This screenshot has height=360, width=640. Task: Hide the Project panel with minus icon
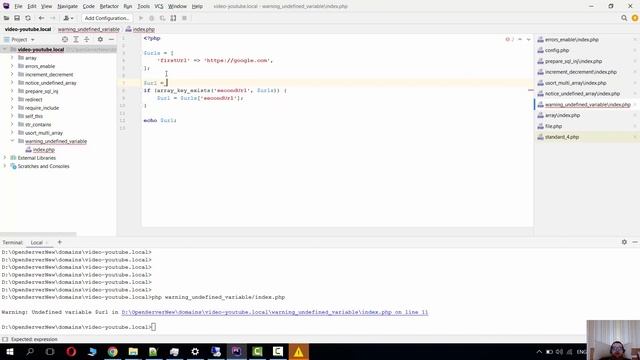pyautogui.click(x=111, y=40)
